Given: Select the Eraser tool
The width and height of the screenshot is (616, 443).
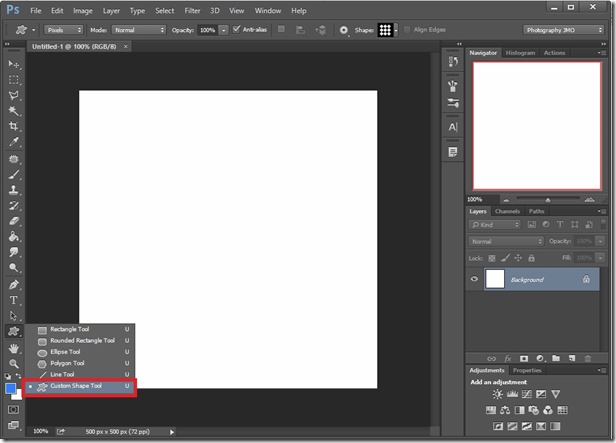Looking at the screenshot, I should (14, 221).
